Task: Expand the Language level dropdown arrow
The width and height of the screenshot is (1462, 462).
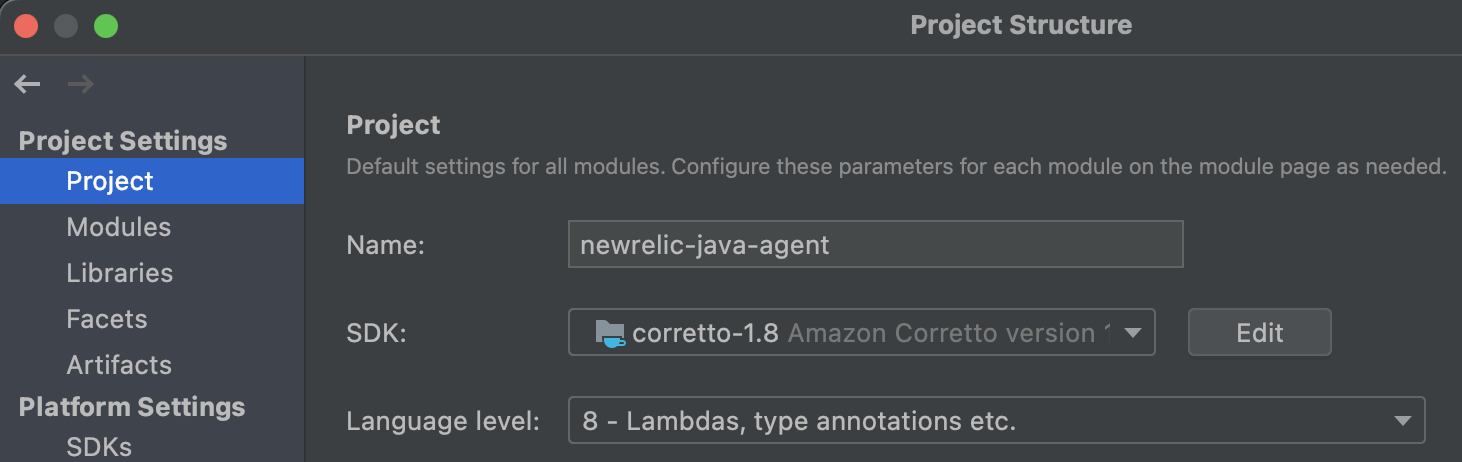Action: 1402,422
